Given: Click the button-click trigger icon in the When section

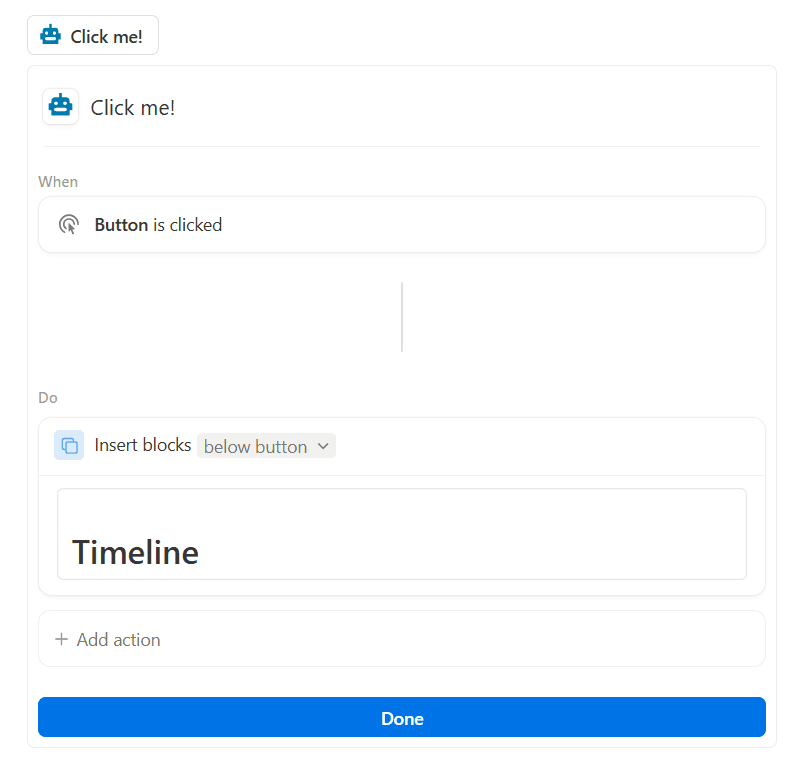Looking at the screenshot, I should tap(68, 224).
